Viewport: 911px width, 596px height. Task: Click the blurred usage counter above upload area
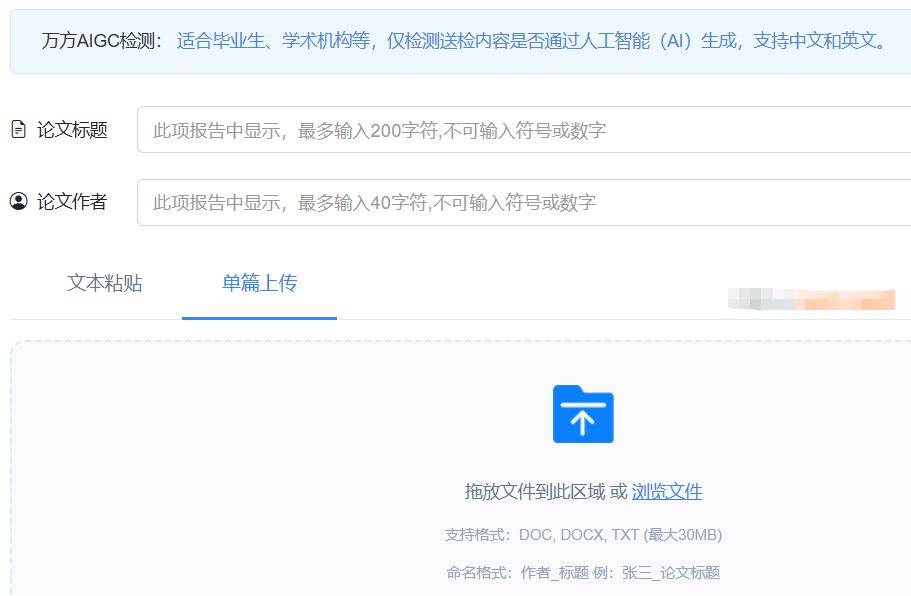812,299
